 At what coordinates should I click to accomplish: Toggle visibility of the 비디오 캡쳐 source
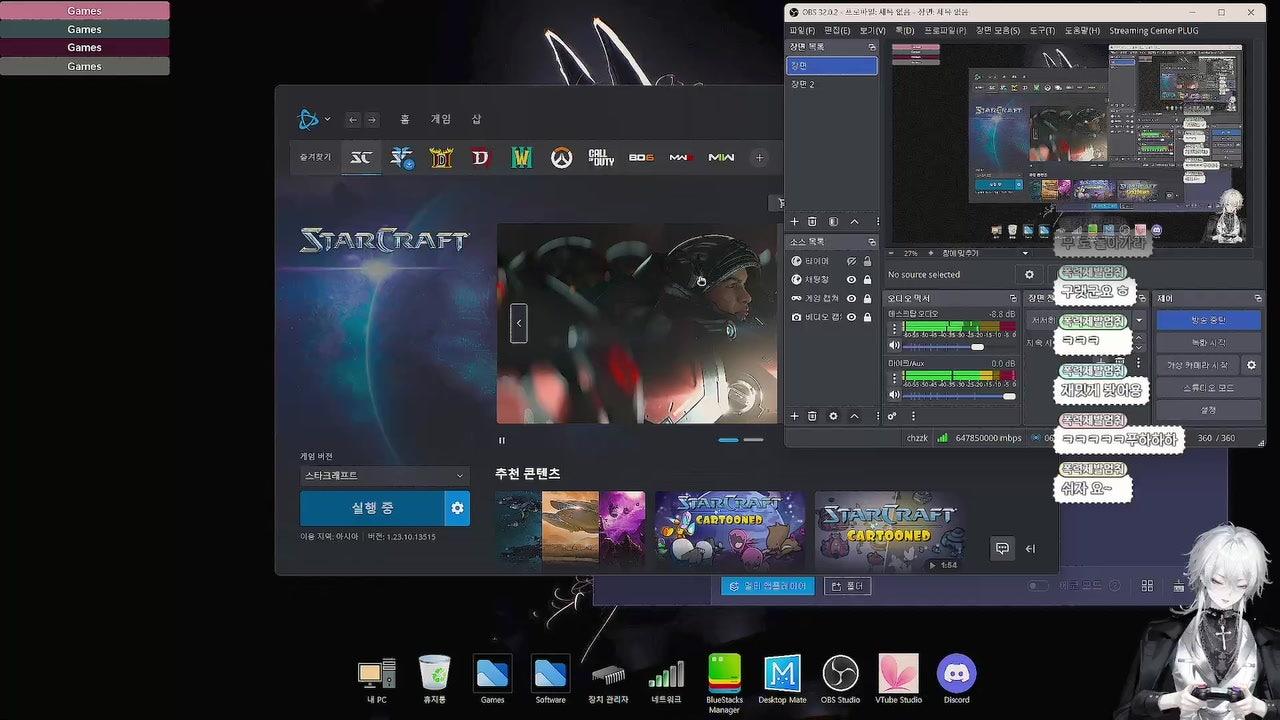[851, 317]
